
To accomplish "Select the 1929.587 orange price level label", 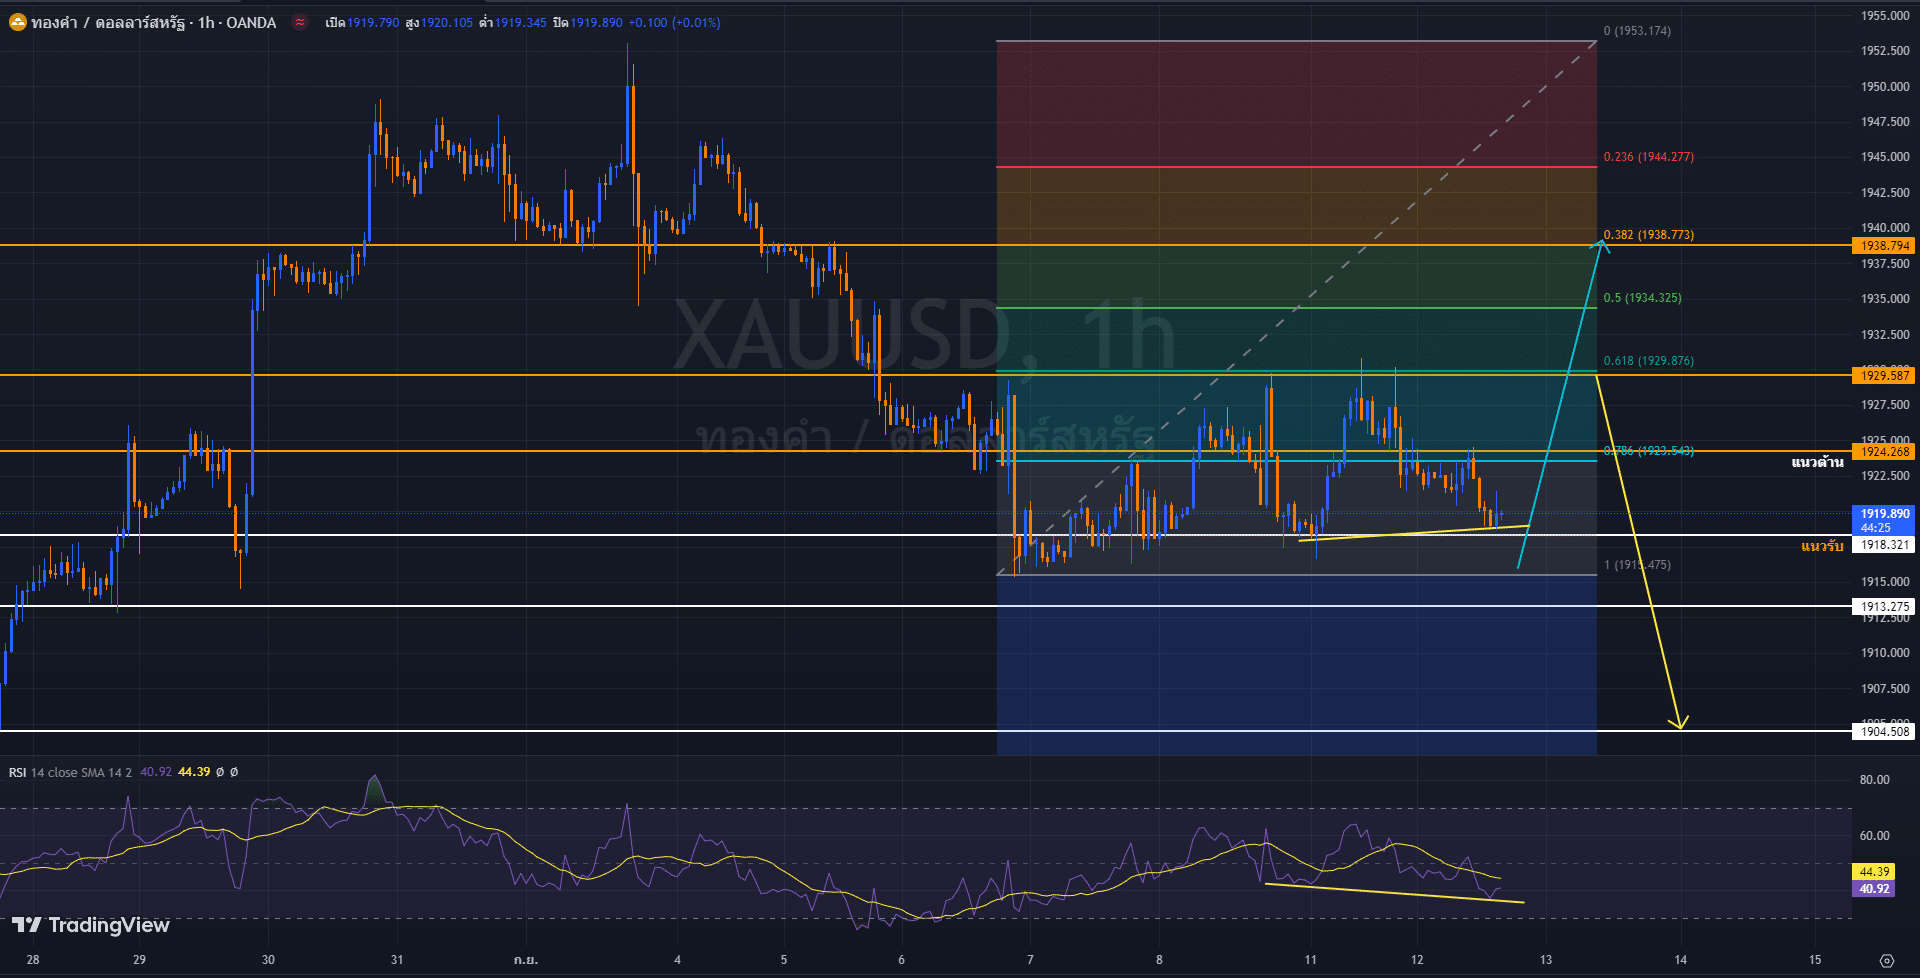I will coord(1884,376).
